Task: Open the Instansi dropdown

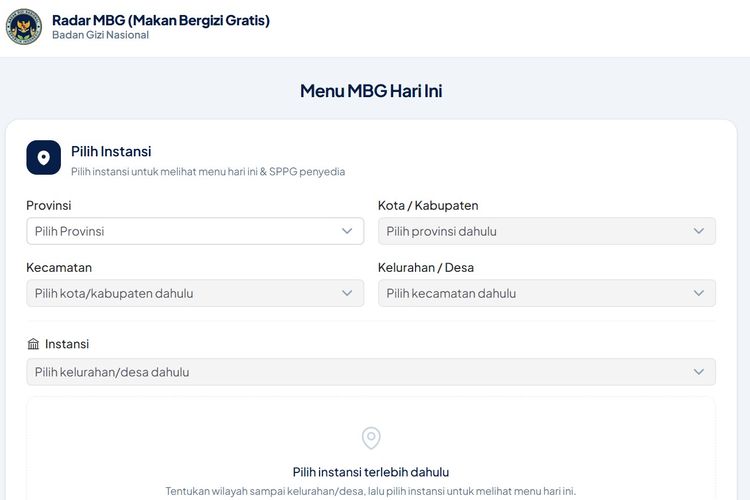Action: [x=371, y=372]
